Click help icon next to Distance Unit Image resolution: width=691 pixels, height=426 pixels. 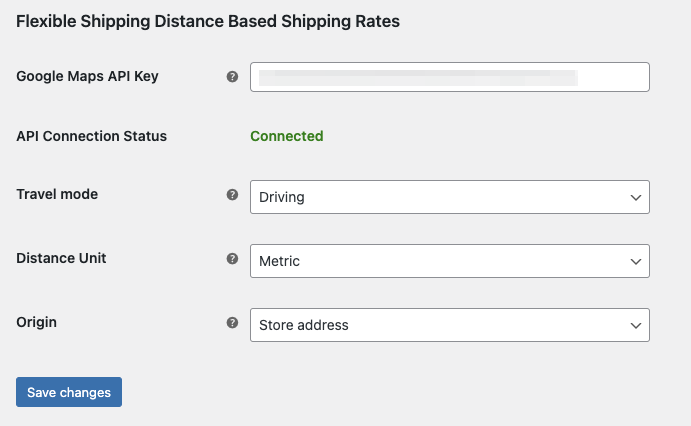coord(232,259)
